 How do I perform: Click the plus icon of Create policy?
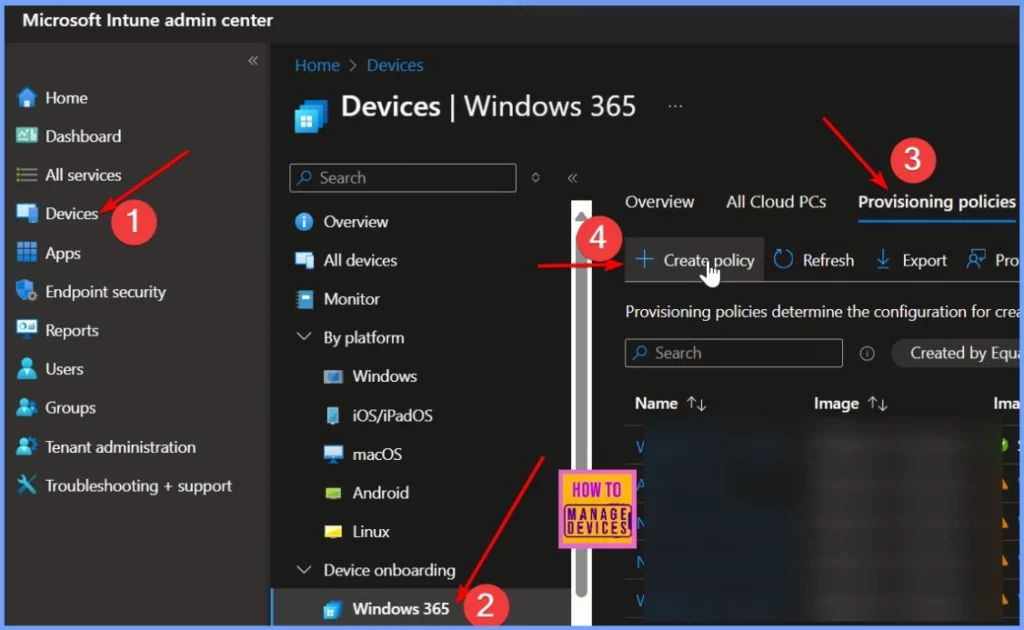pyautogui.click(x=644, y=259)
